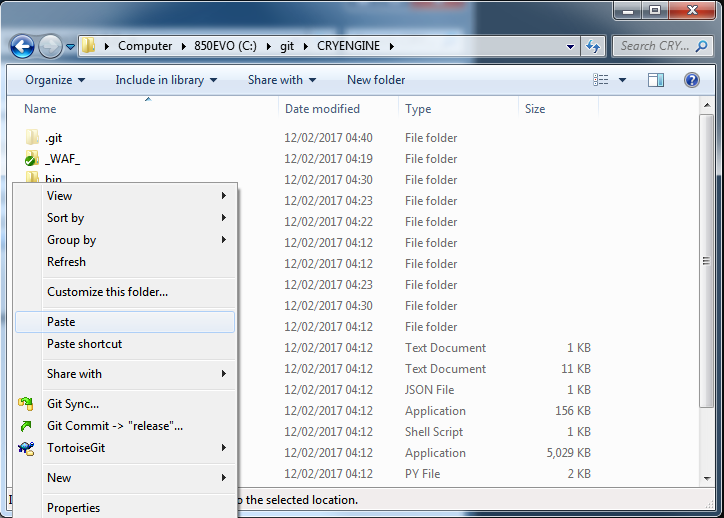Image resolution: width=724 pixels, height=518 pixels.
Task: Expand the arrow after Computer breadcrumb
Action: (183, 46)
